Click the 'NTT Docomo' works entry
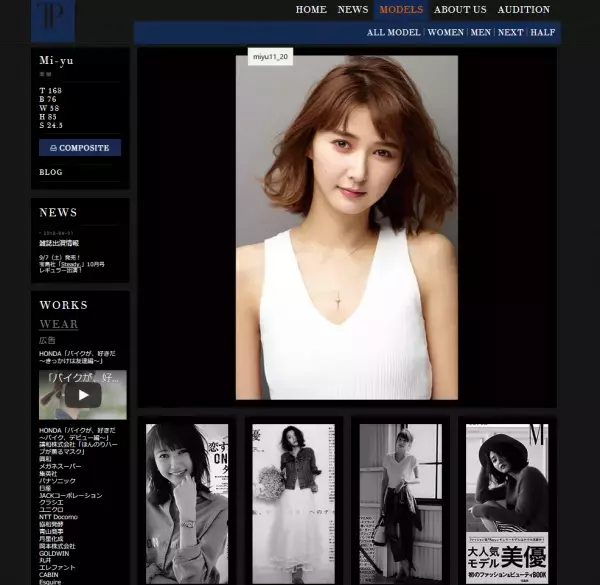 [59, 517]
